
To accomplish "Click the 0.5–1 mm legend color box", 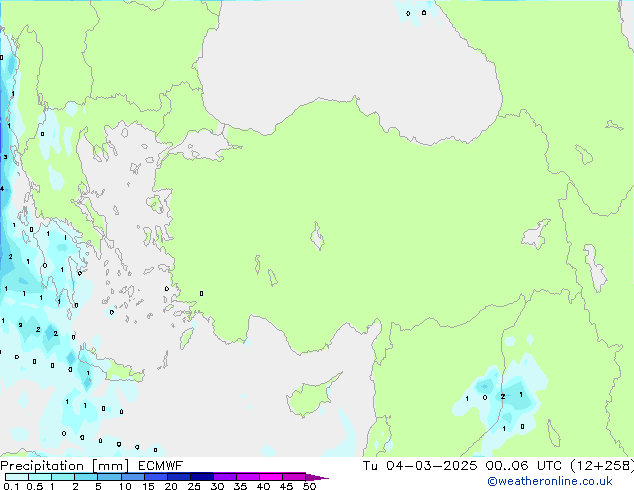I will tap(40, 477).
